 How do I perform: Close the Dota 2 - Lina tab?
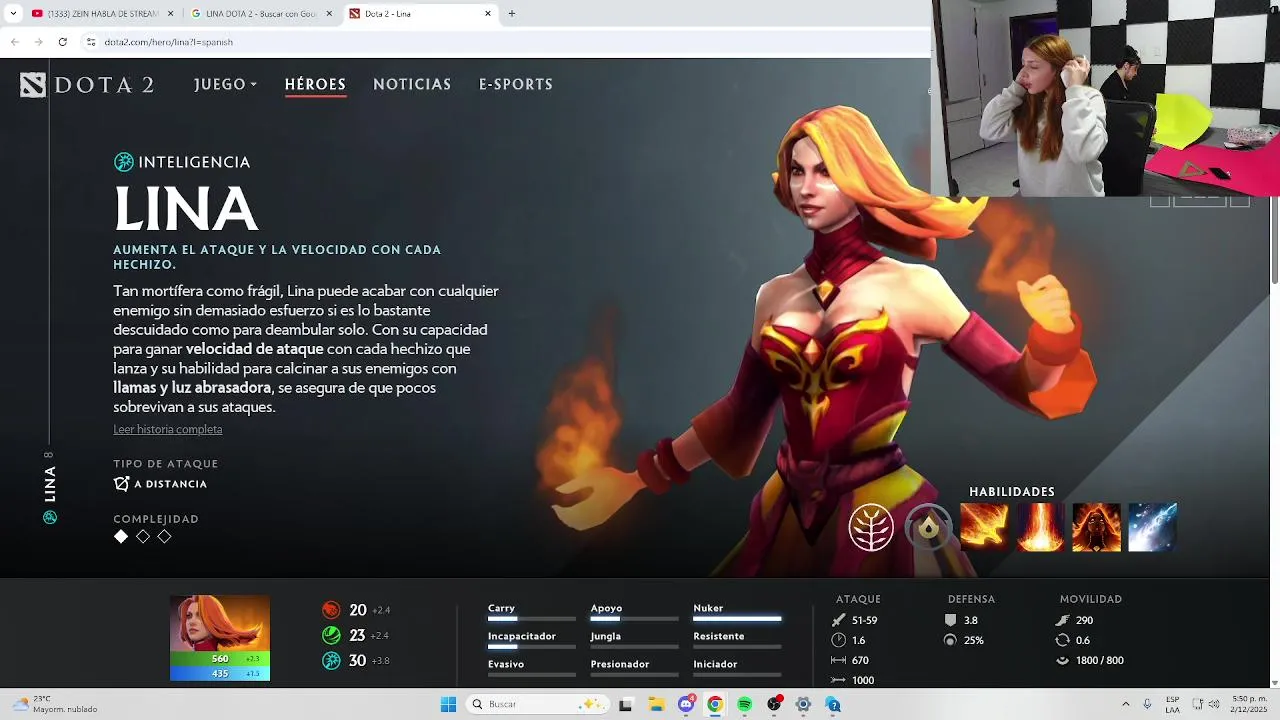coord(488,14)
